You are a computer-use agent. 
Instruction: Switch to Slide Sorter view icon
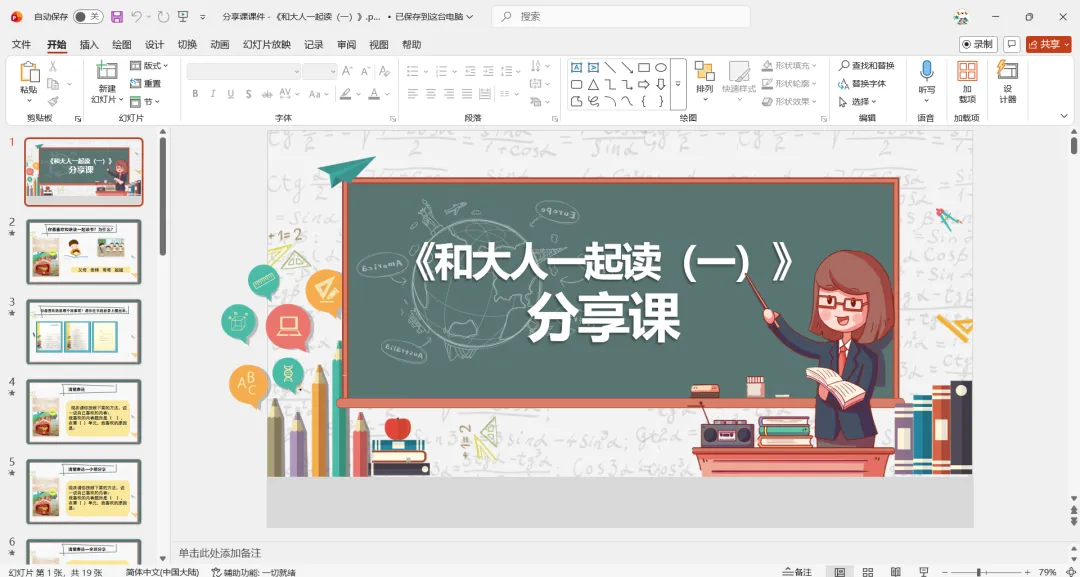(x=867, y=571)
